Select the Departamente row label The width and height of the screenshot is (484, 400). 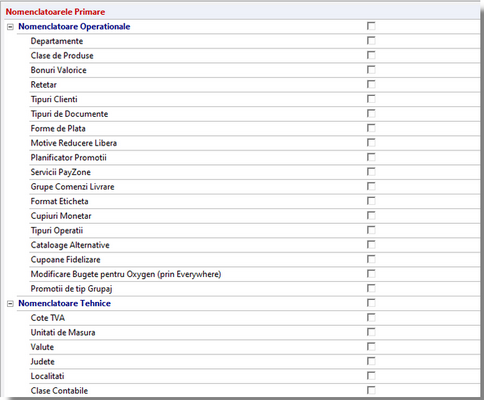pos(57,41)
